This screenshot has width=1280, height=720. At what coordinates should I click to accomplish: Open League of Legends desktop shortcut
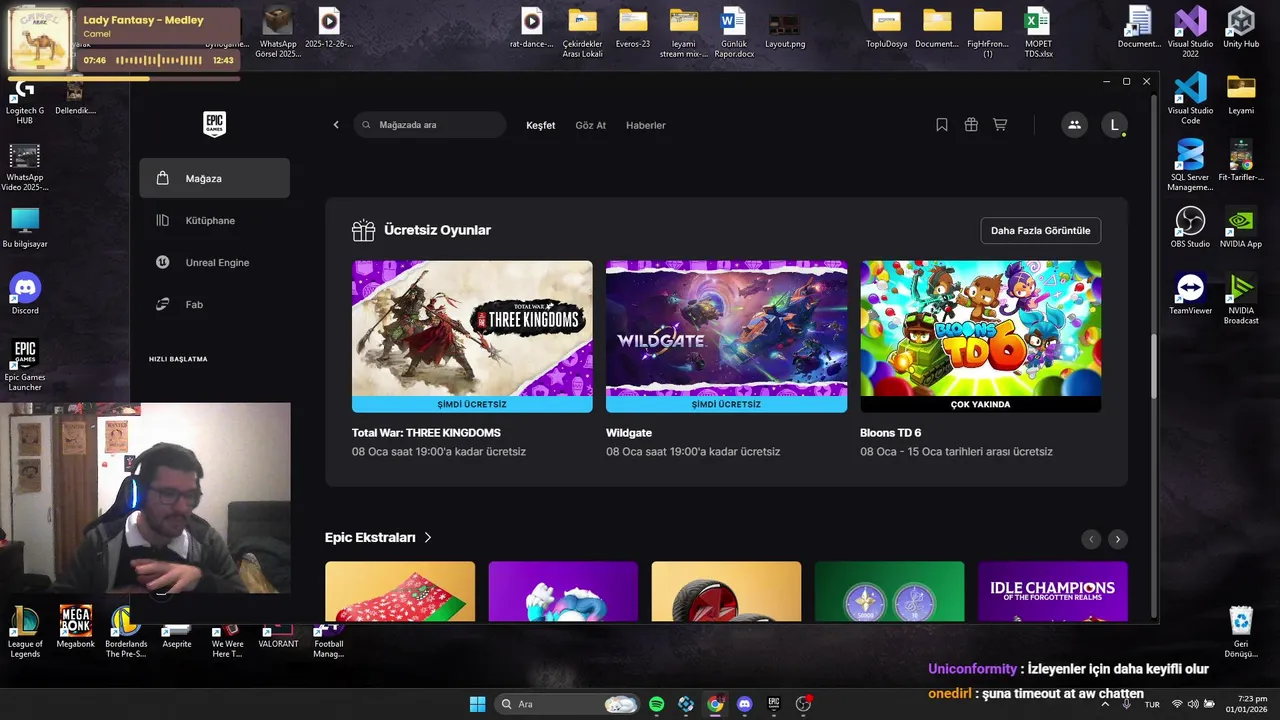(x=25, y=632)
